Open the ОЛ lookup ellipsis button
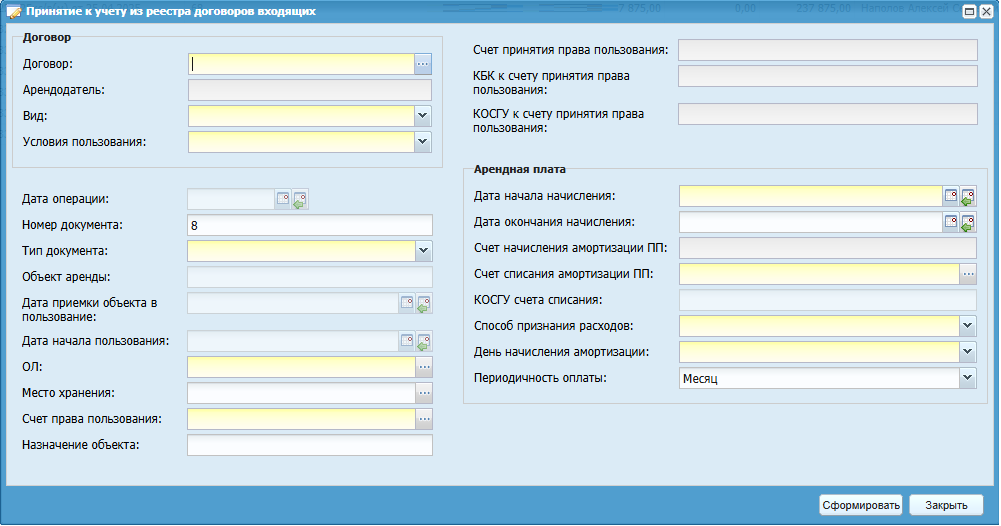The image size is (1001, 526). click(424, 367)
